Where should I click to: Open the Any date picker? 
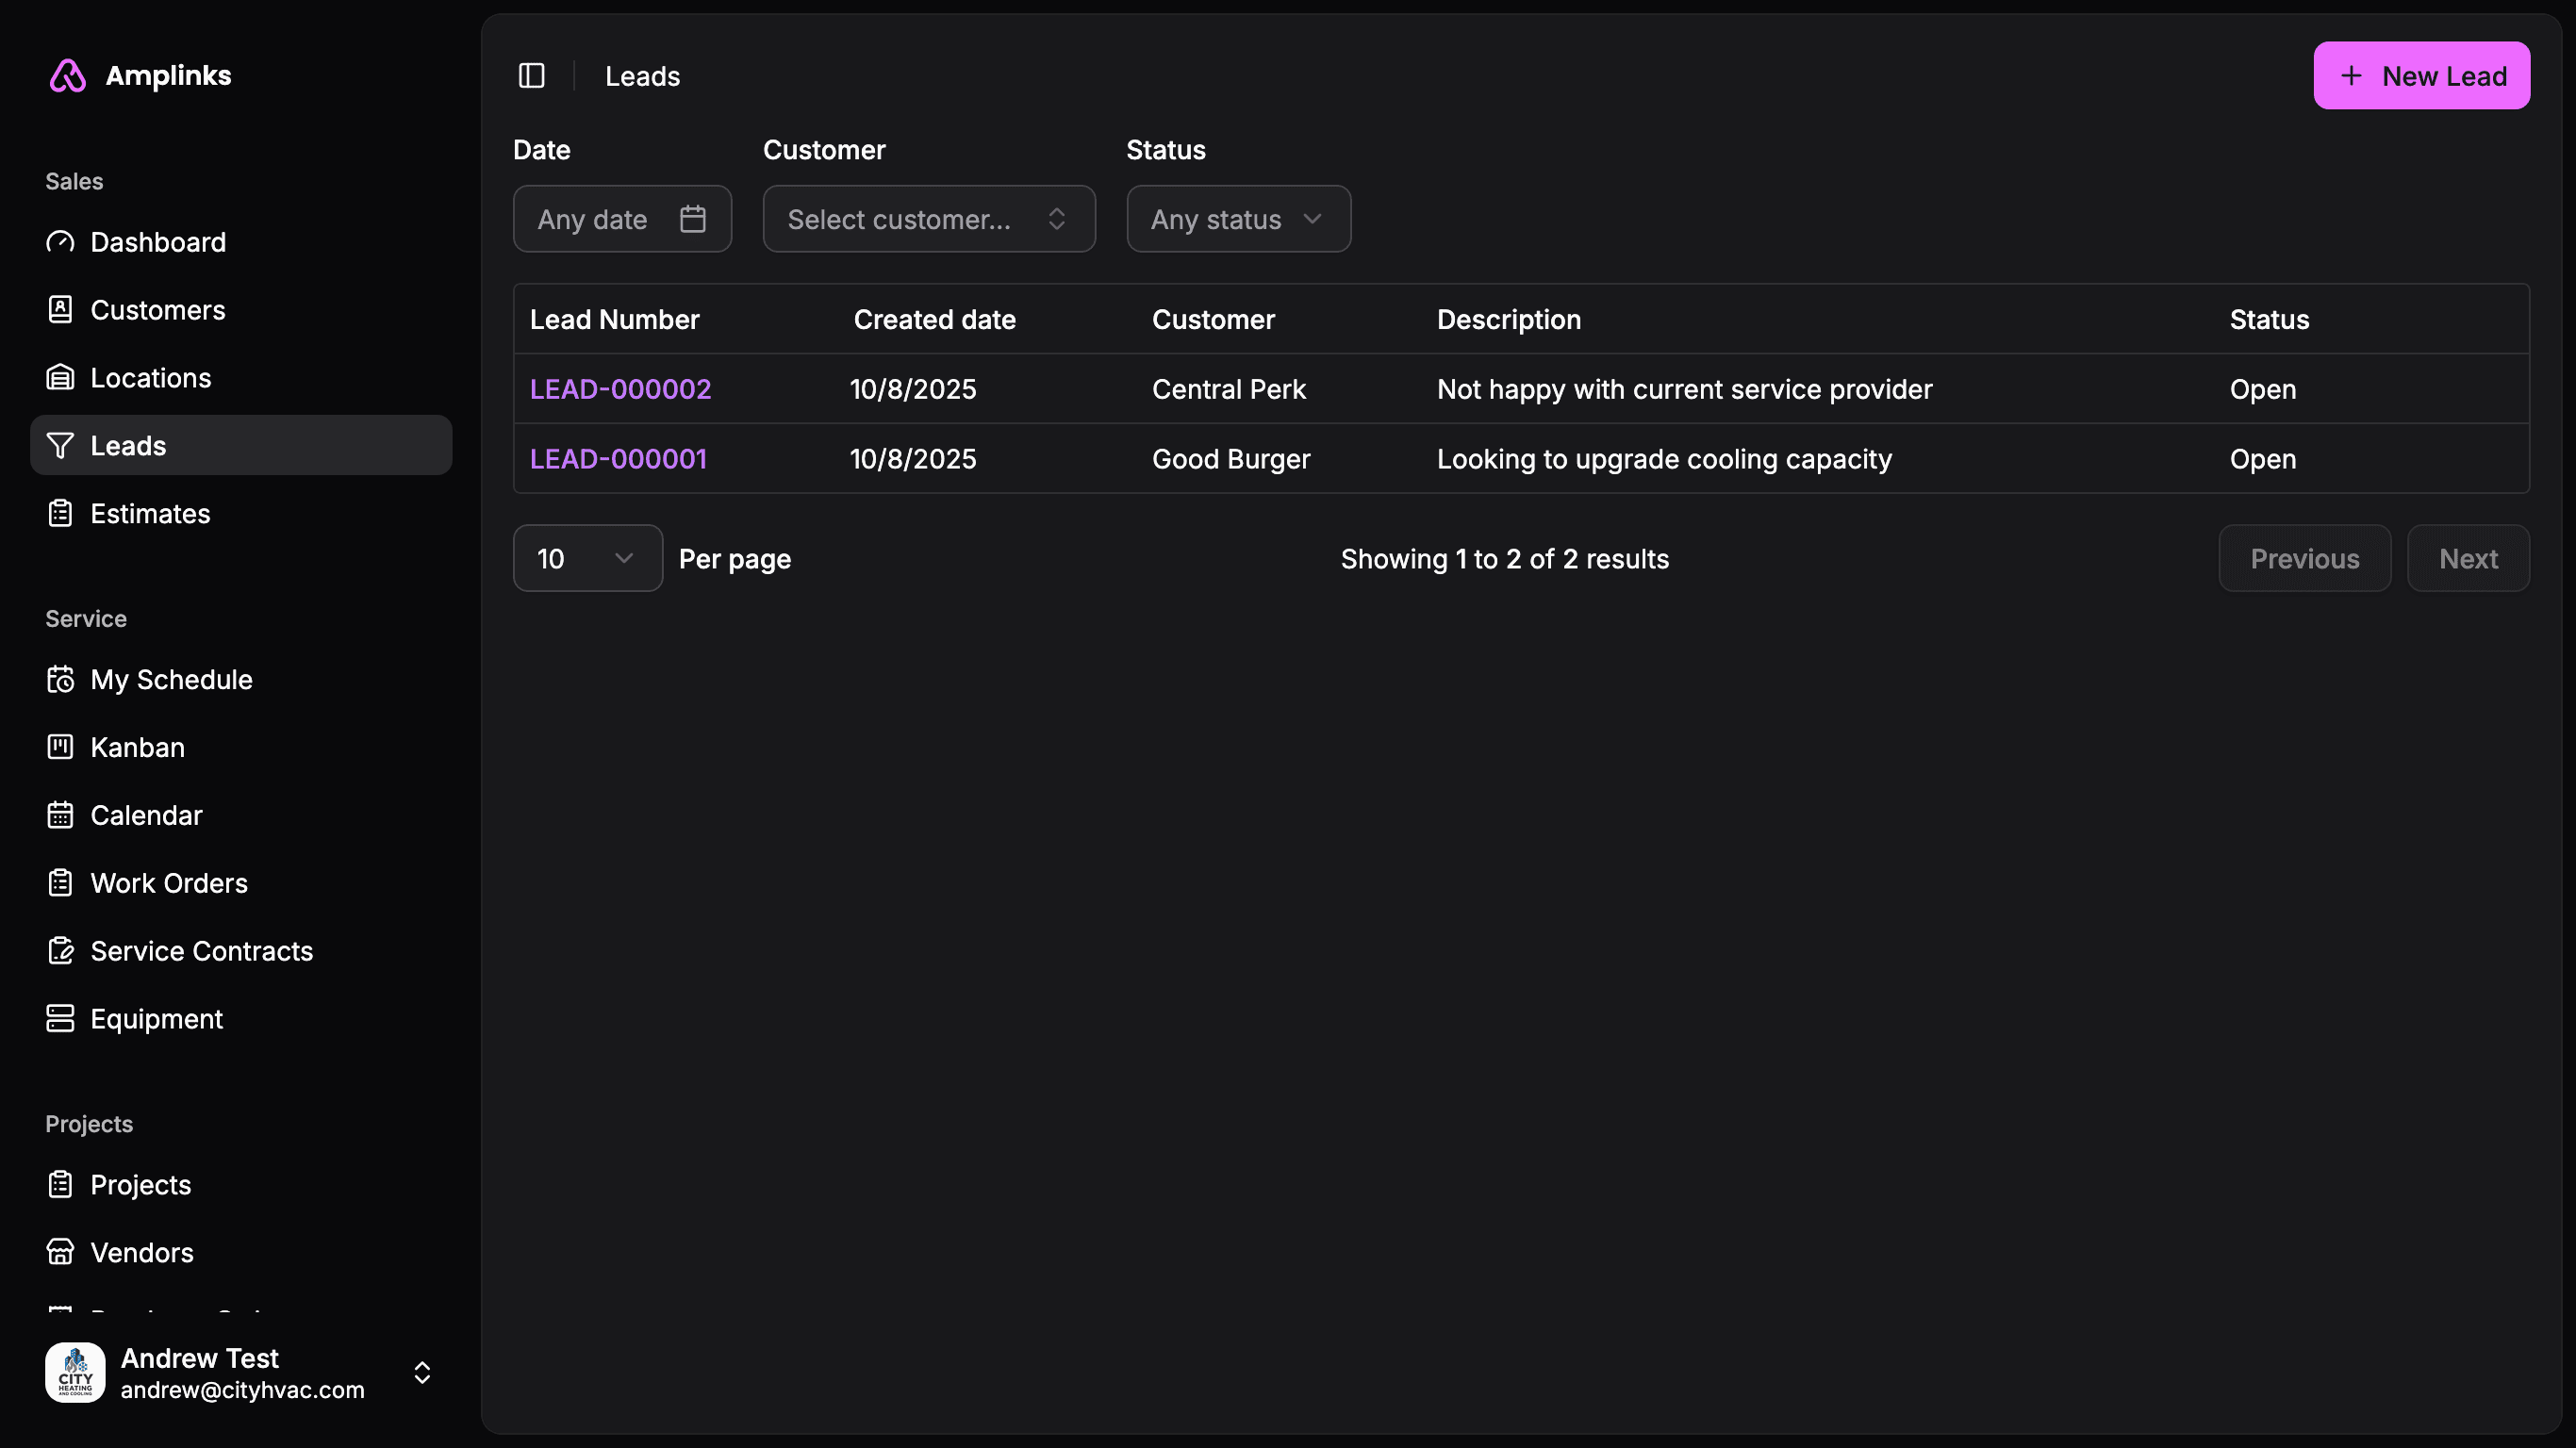pos(621,219)
